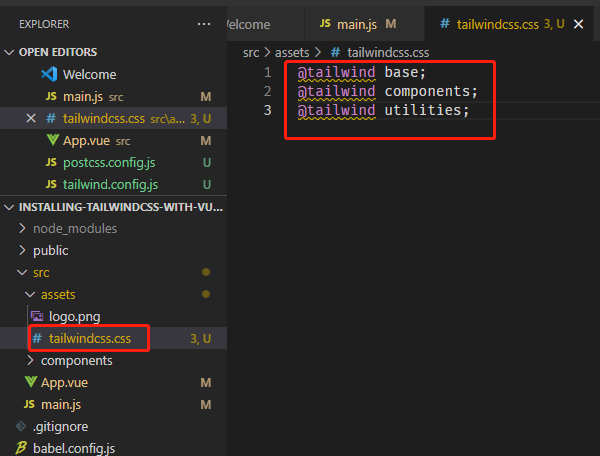The width and height of the screenshot is (600, 456).
Task: Click JS icon of tailwind.config.js
Action: tap(51, 184)
